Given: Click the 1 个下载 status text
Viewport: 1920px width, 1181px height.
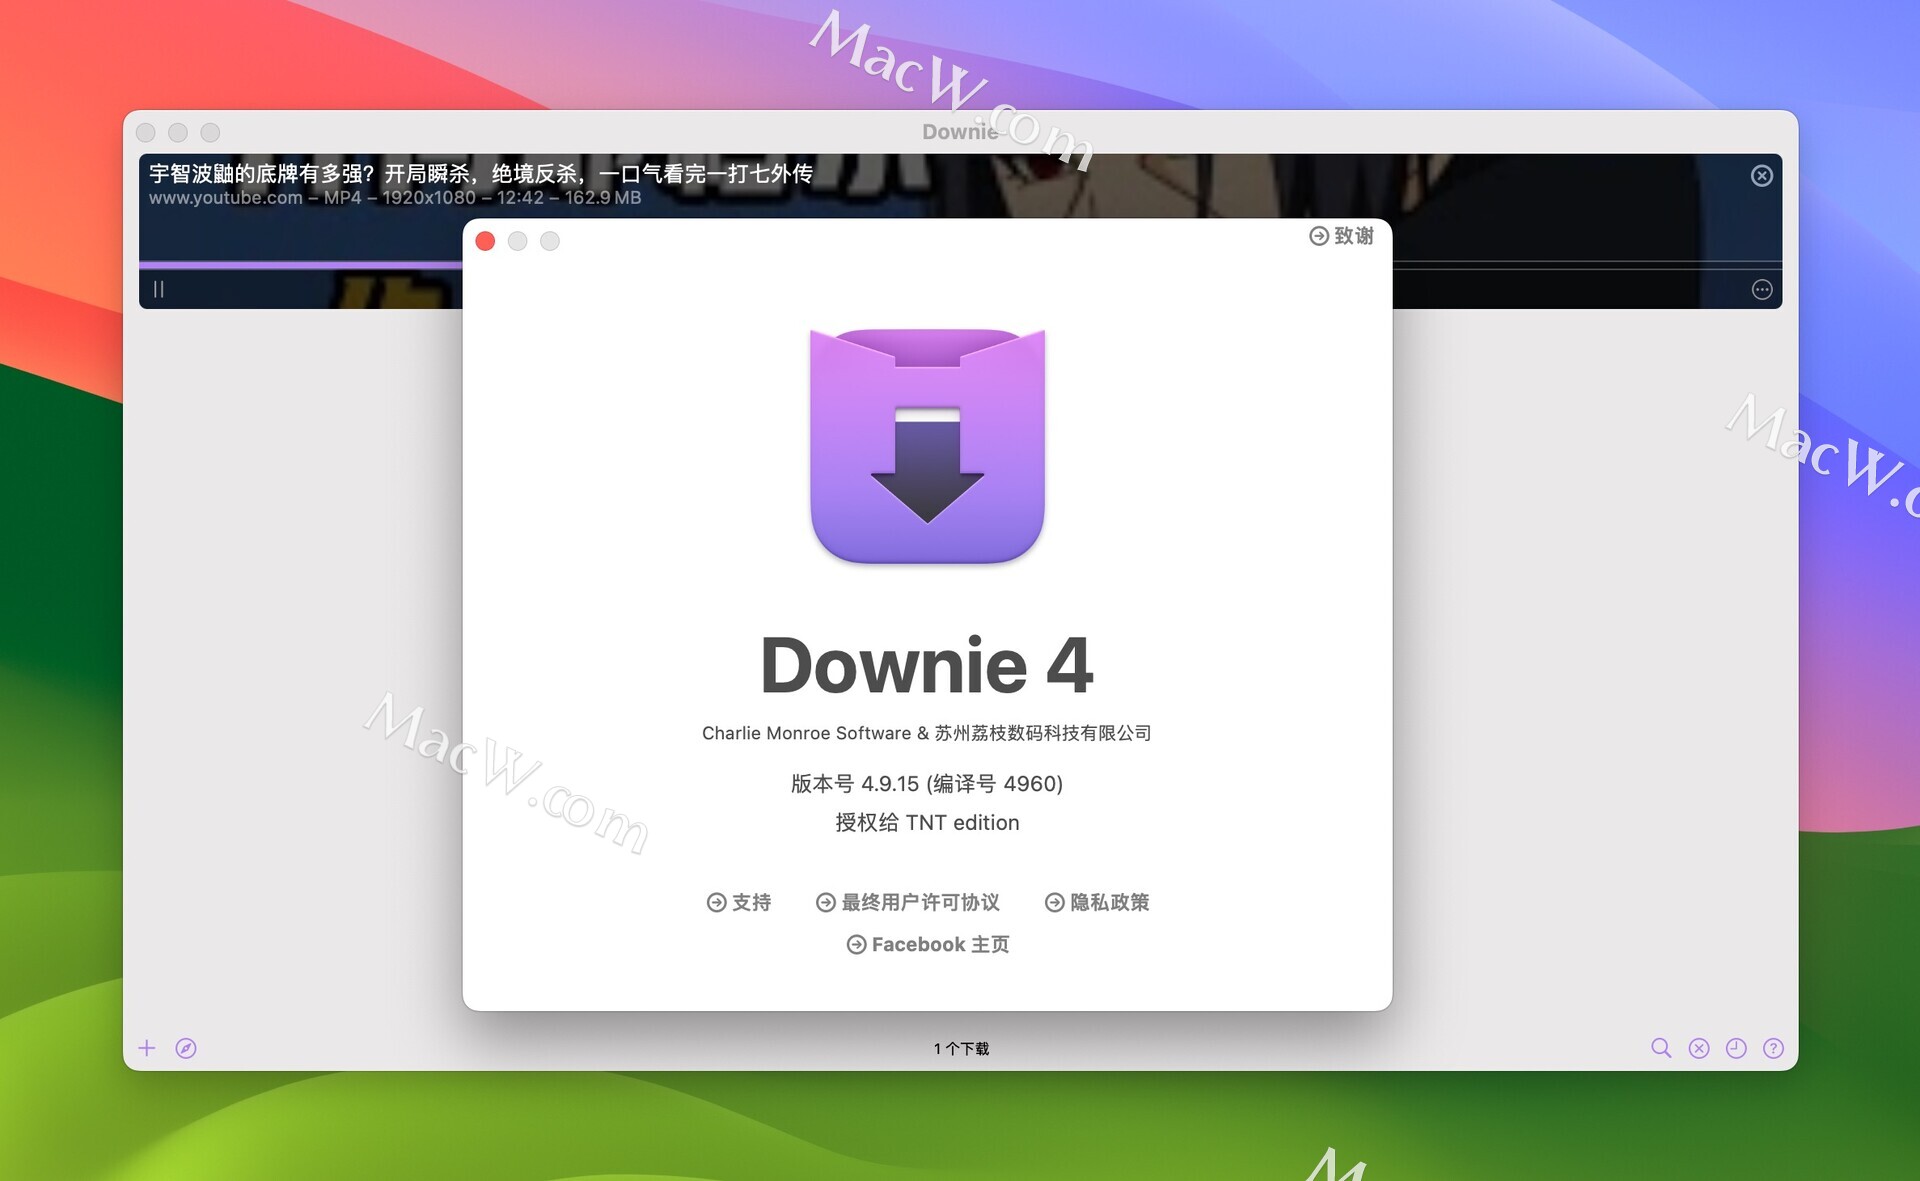Looking at the screenshot, I should point(961,1048).
